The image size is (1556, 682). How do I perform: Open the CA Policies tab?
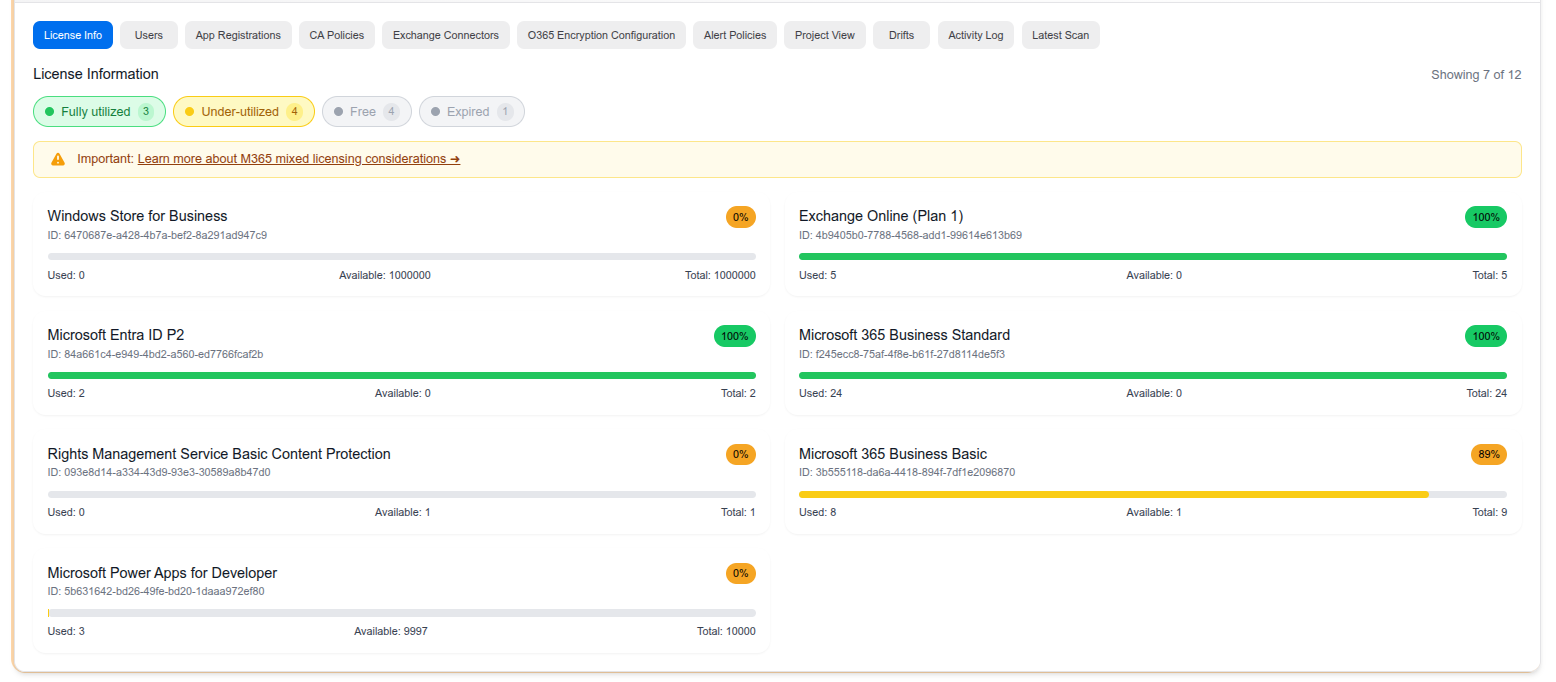[336, 35]
